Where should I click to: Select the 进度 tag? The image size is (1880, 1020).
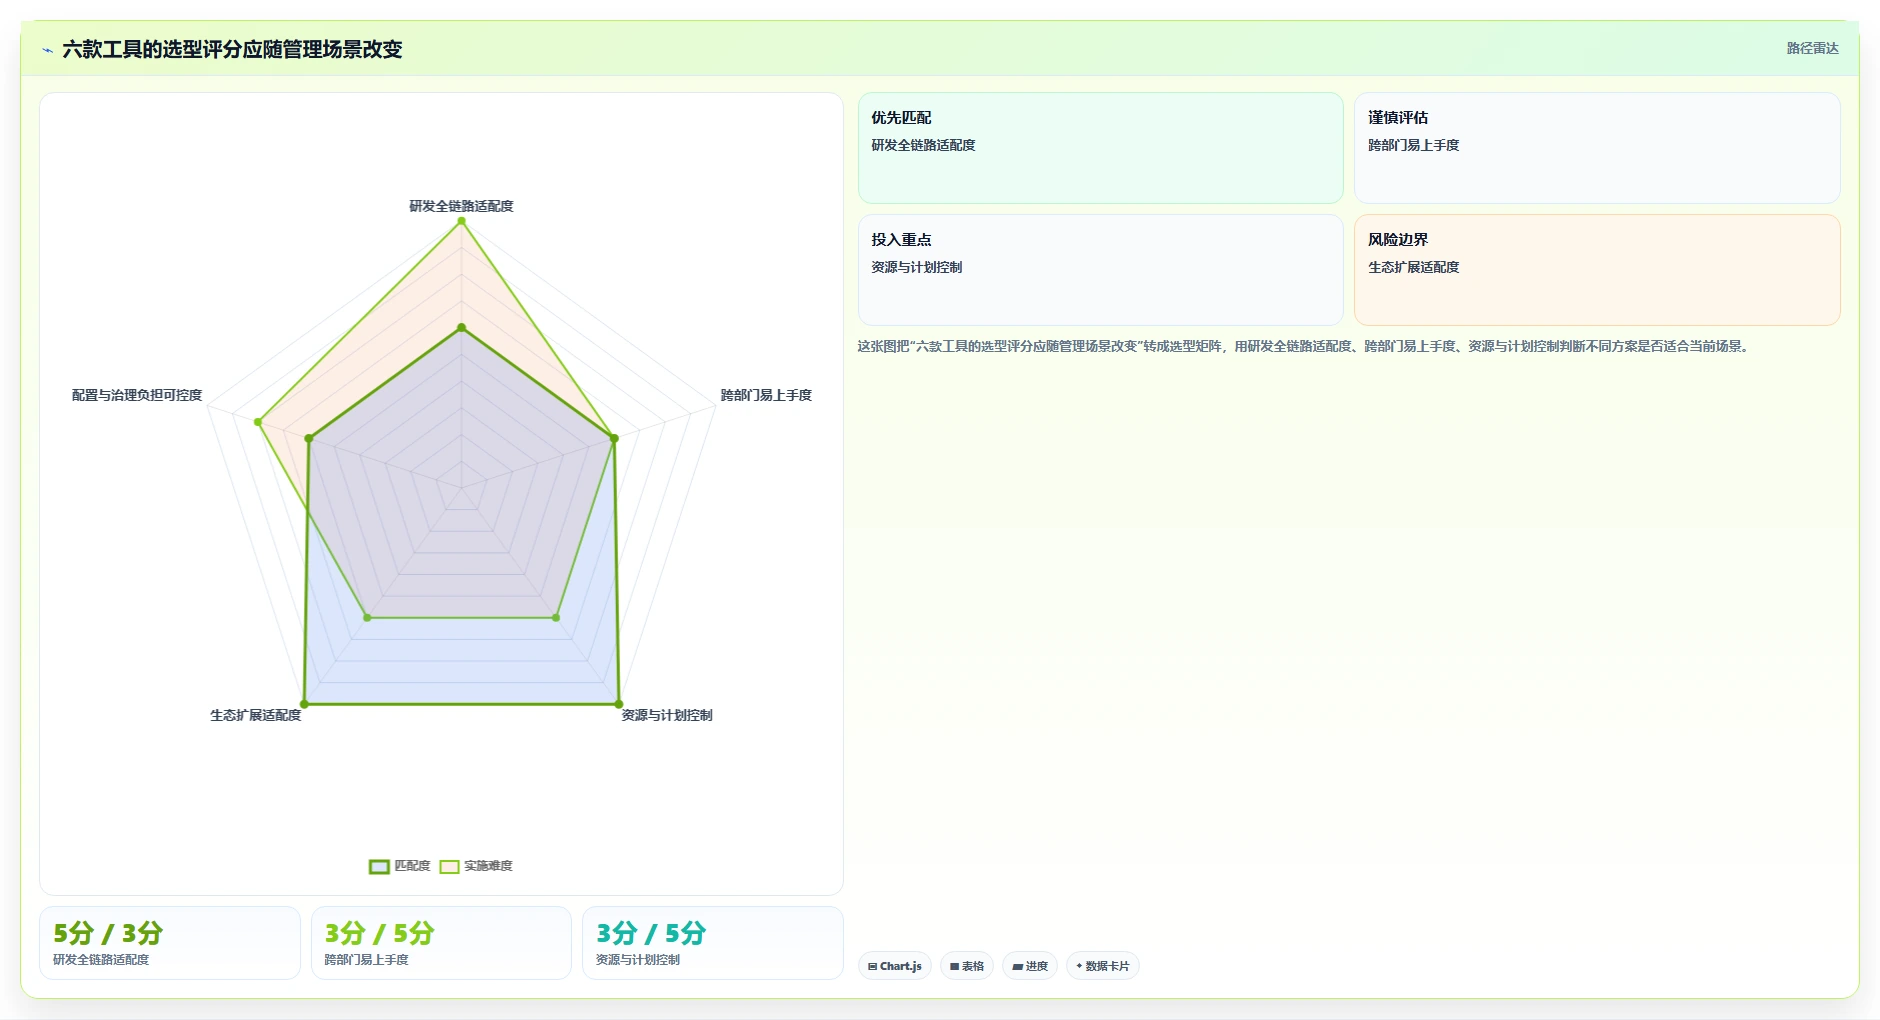(1030, 966)
